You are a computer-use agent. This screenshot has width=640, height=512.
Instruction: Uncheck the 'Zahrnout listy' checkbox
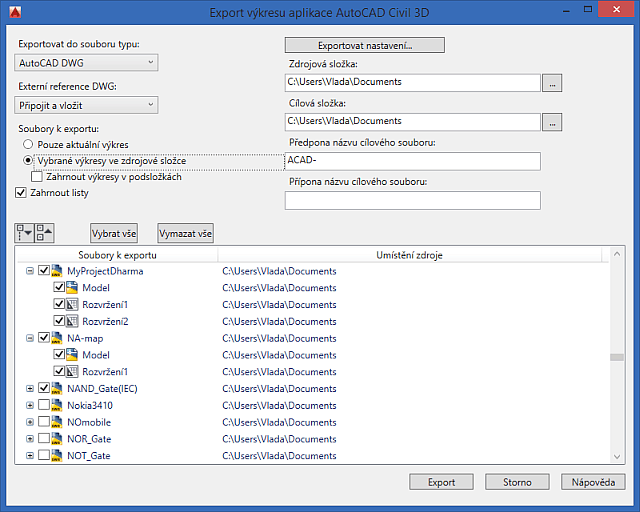click(22, 193)
